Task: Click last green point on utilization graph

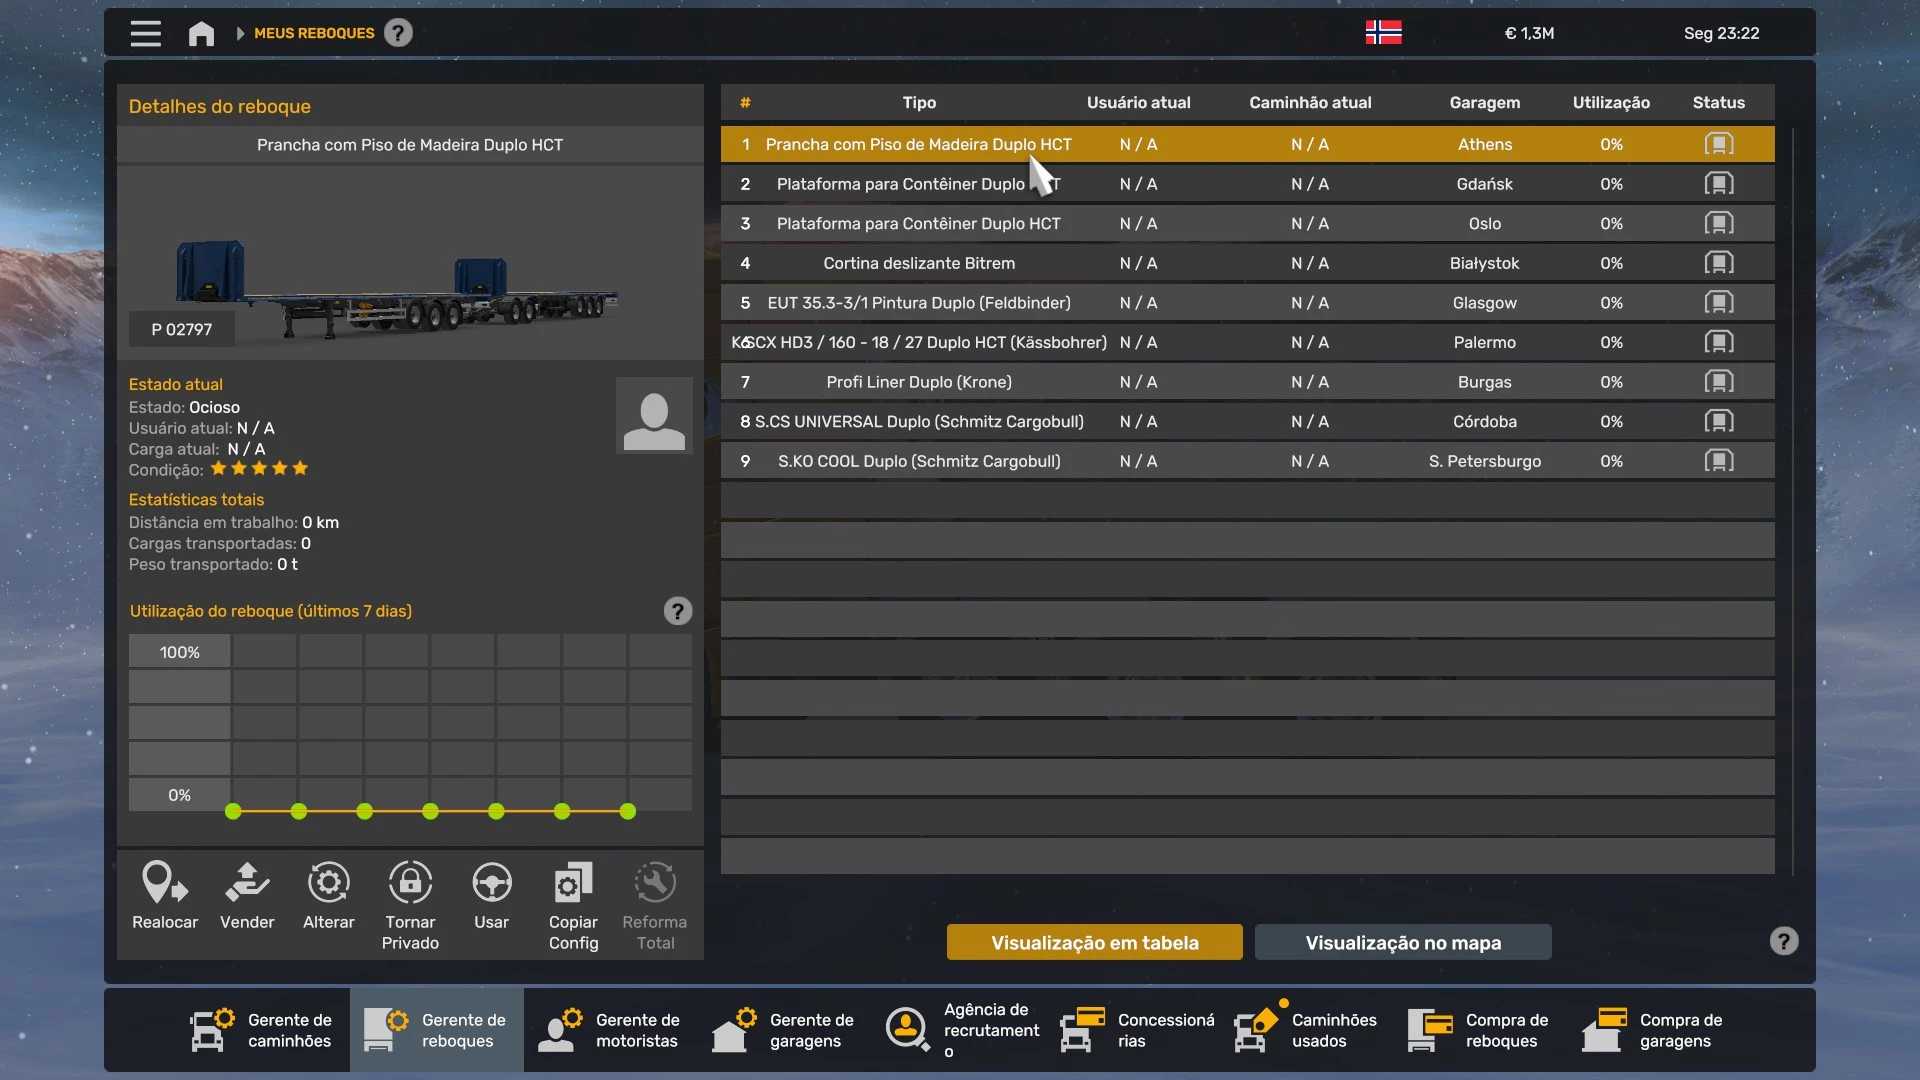Action: [628, 812]
